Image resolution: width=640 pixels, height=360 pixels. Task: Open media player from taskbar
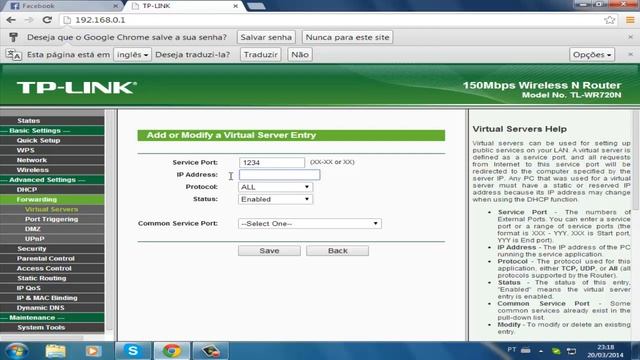93,351
